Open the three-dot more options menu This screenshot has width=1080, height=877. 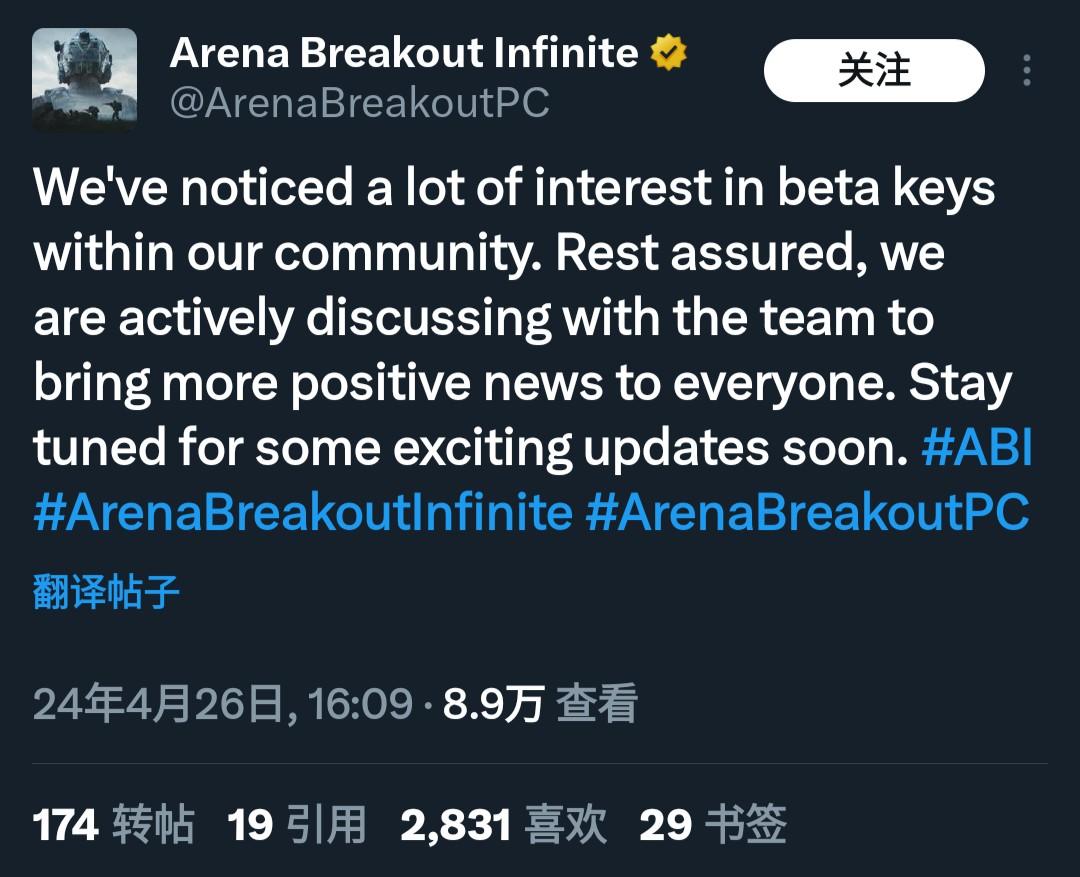tap(1026, 70)
